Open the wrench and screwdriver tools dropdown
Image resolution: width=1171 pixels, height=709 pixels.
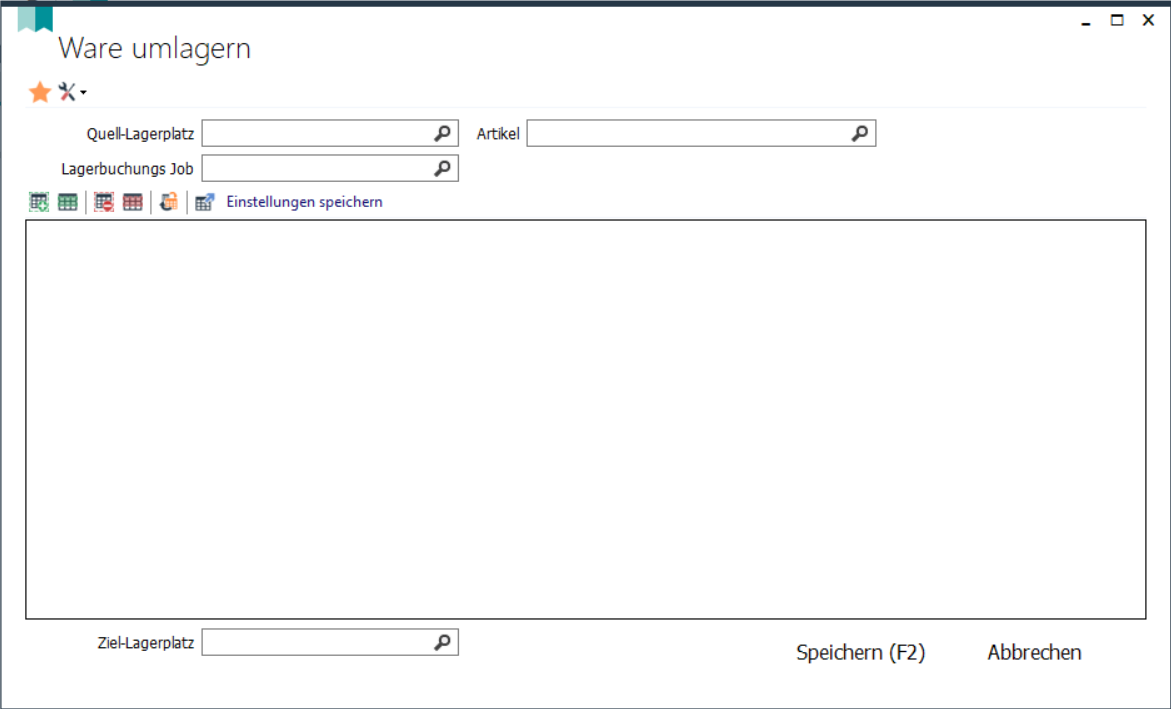[x=70, y=93]
